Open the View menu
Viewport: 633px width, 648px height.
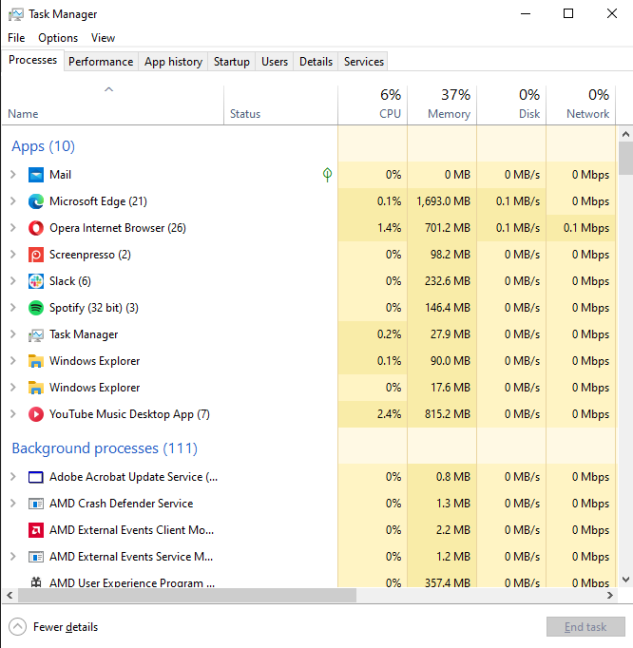coord(103,38)
